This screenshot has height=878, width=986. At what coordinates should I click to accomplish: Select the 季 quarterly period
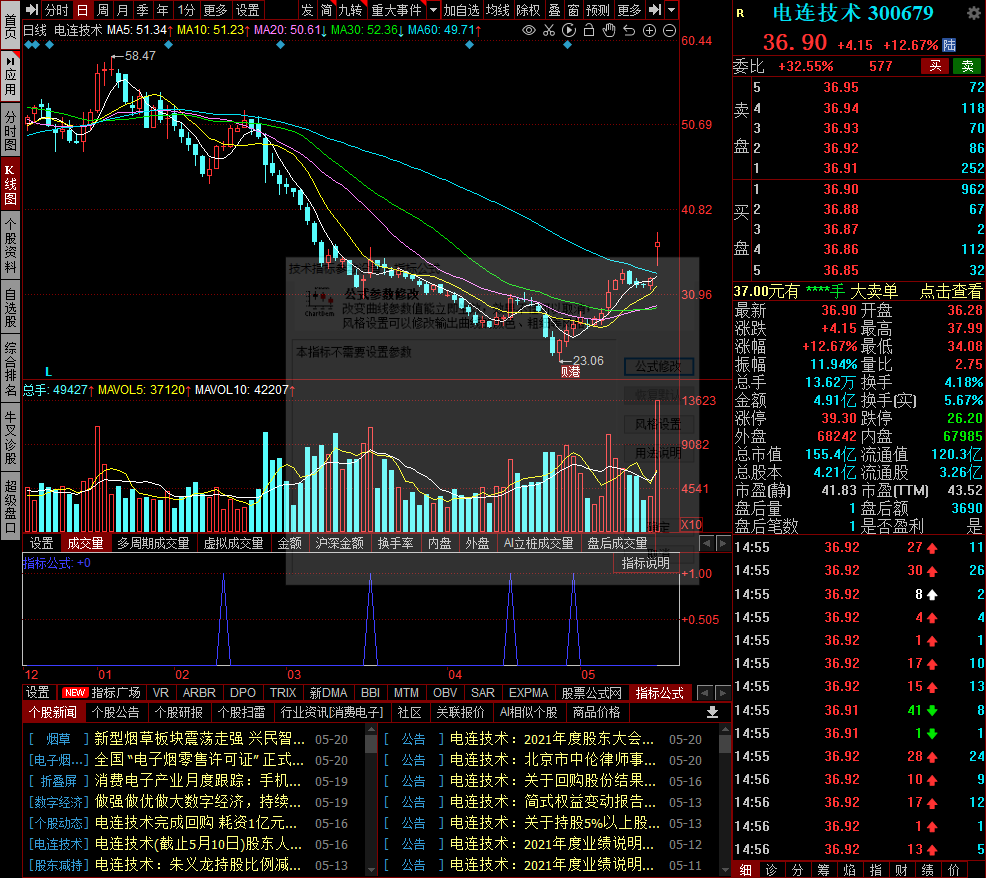click(143, 10)
